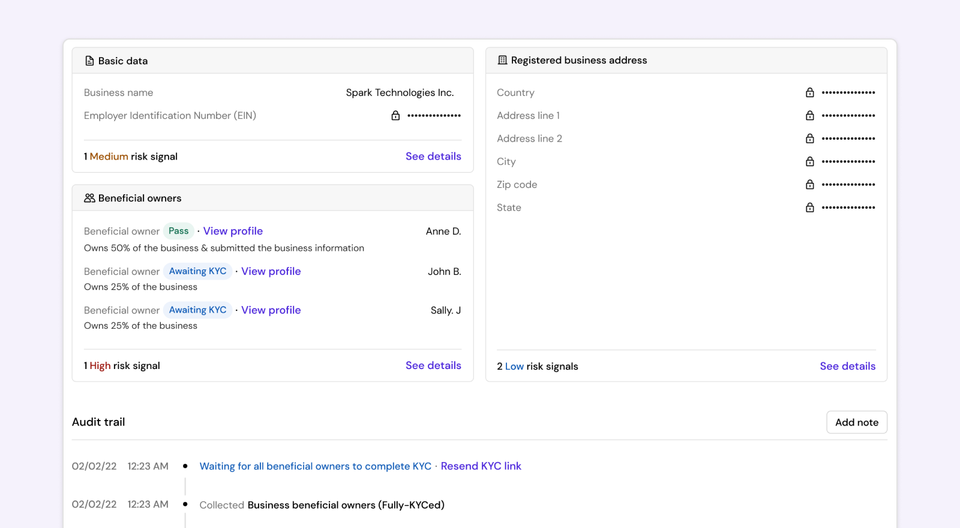Reveal Address line 2 via lock icon
This screenshot has height=528, width=960.
tap(809, 138)
